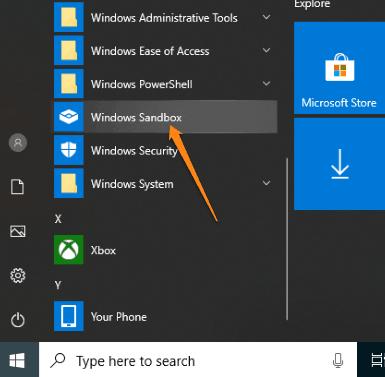Image resolution: width=385 pixels, height=377 pixels.
Task: Expand the Windows System chevron
Action: 266,183
